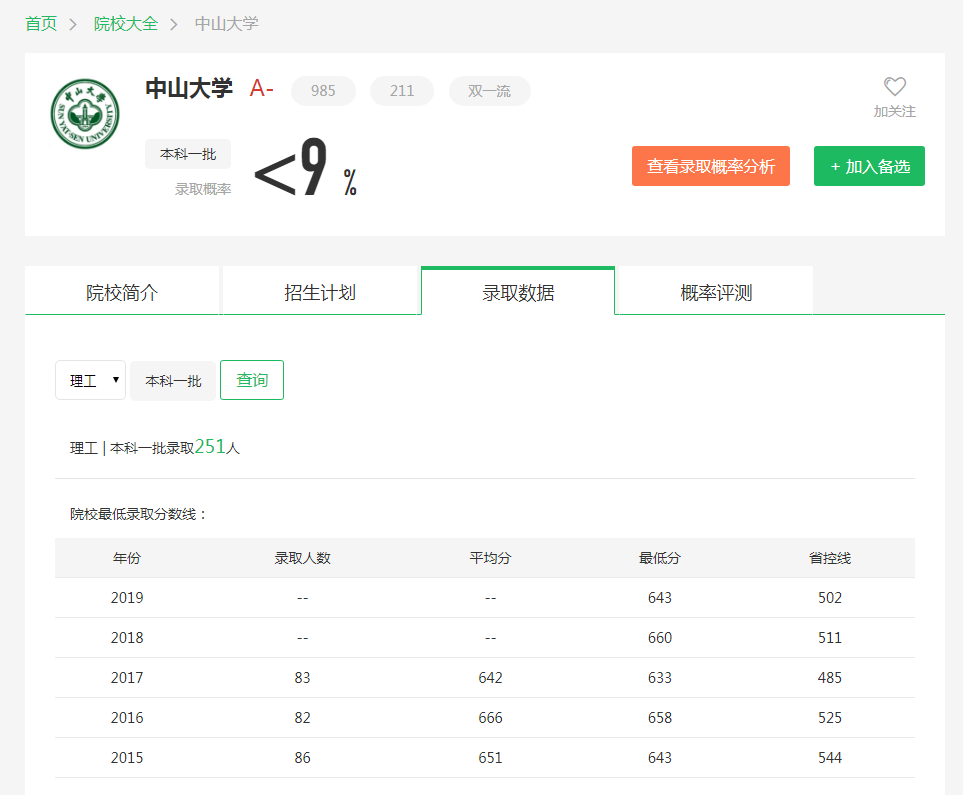
Task: Click the 双一流 tag
Action: point(489,91)
